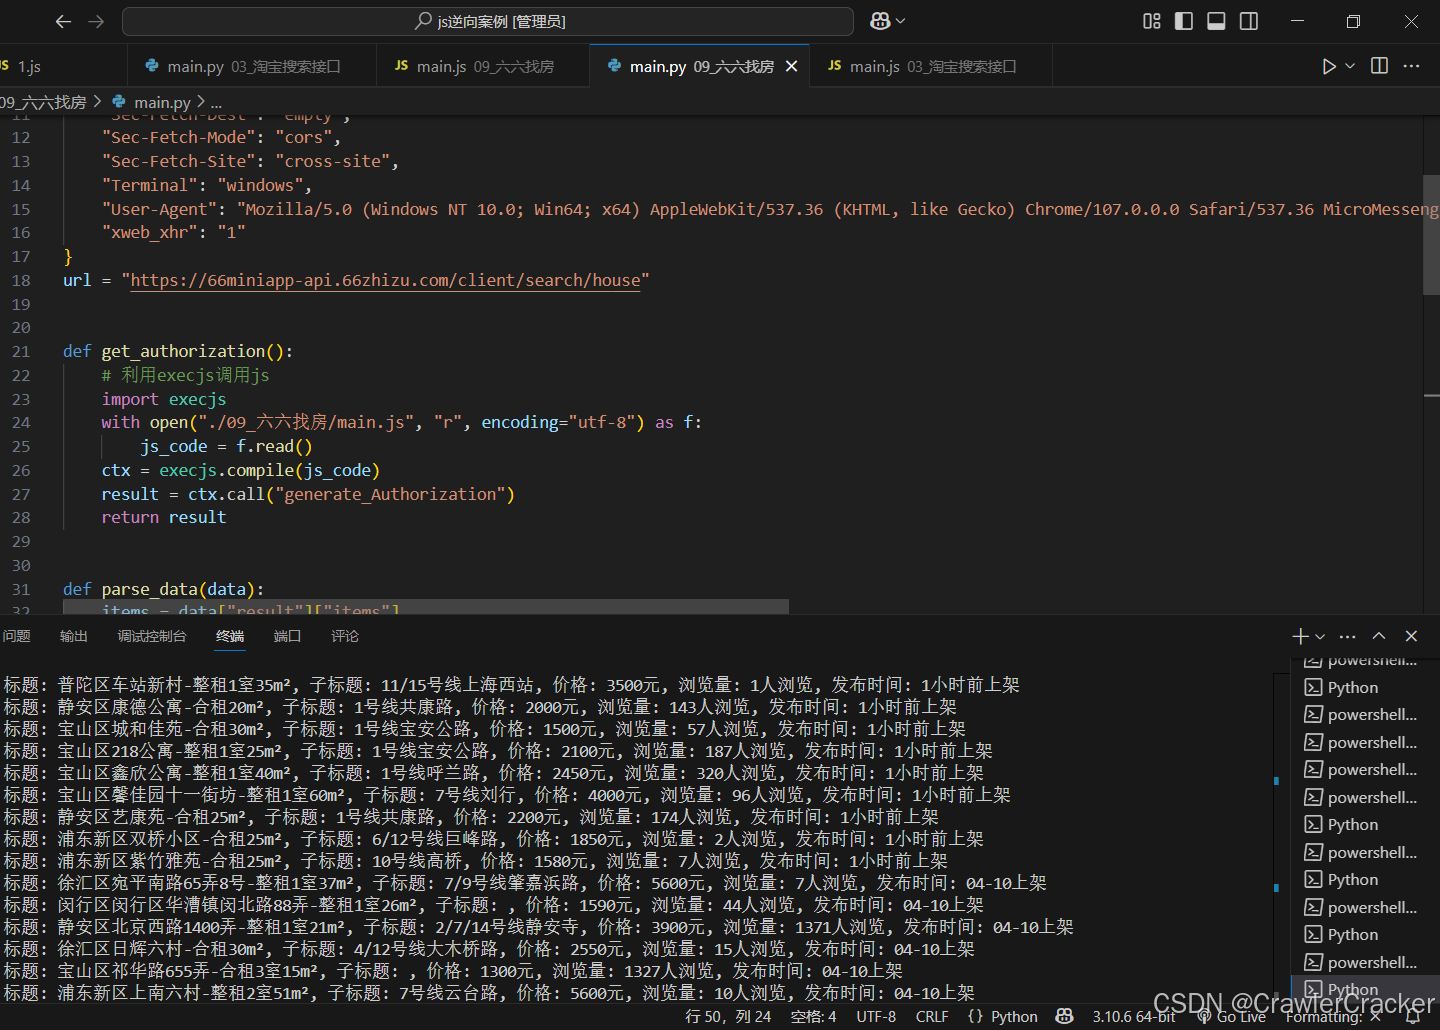Image resolution: width=1440 pixels, height=1030 pixels.
Task: Click the "Sec-Fetch-Mode": "cors" line
Action: 221,137
